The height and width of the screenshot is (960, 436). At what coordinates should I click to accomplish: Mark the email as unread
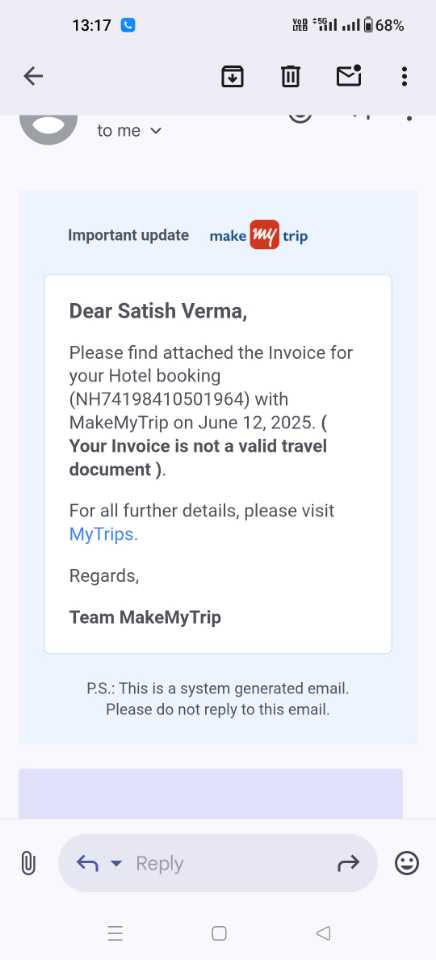tap(349, 76)
